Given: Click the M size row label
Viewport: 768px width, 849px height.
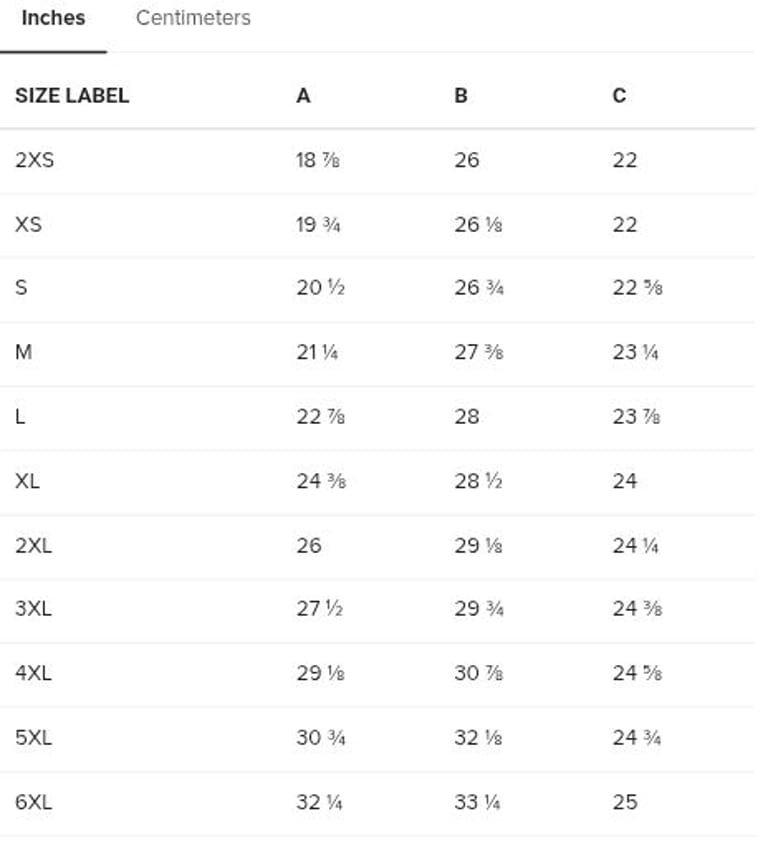Looking at the screenshot, I should [24, 352].
